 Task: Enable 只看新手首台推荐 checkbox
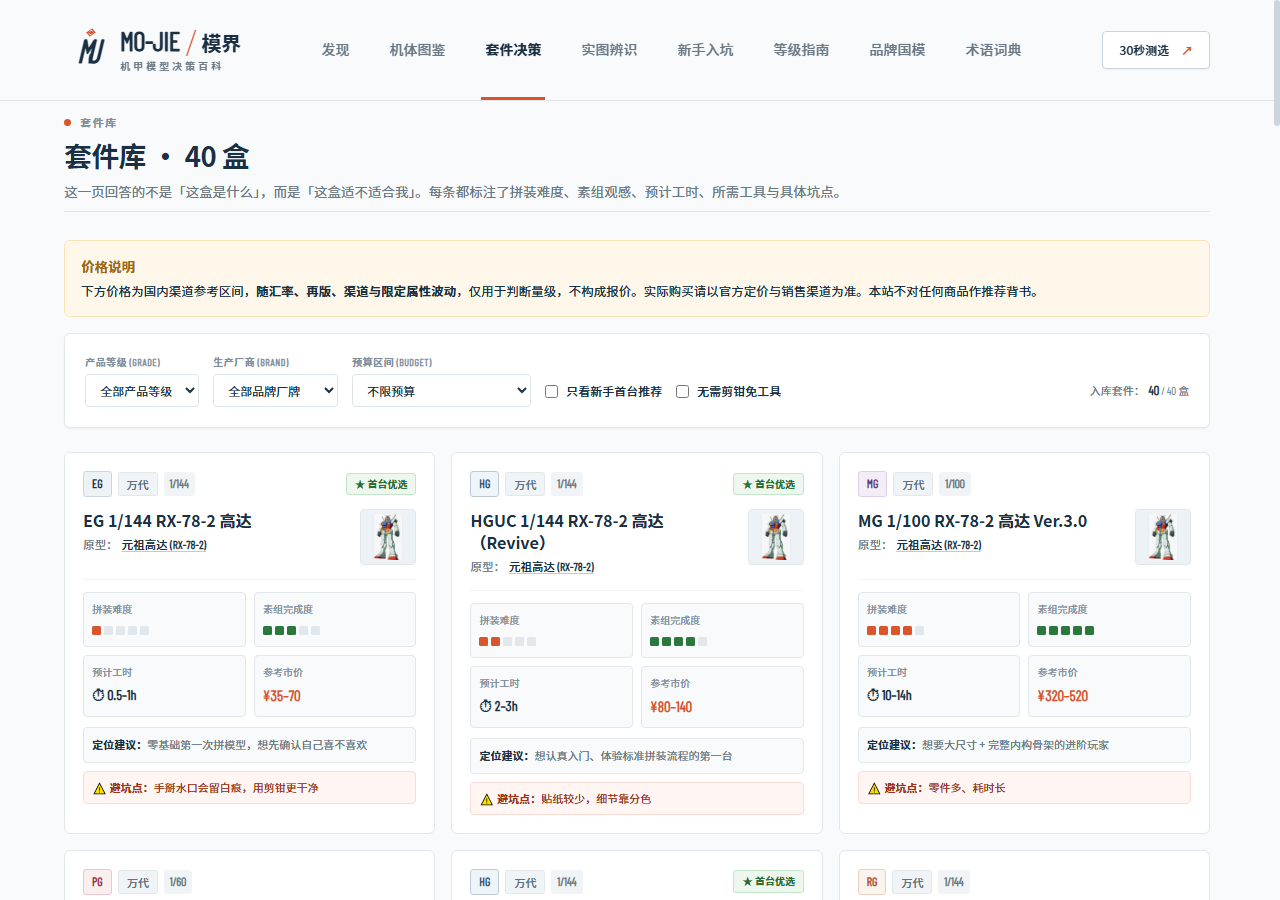click(x=551, y=392)
